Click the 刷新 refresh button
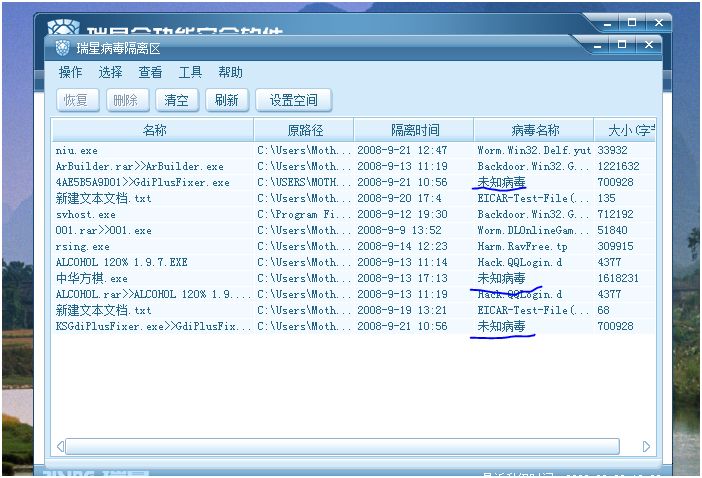702x478 pixels. pos(227,100)
